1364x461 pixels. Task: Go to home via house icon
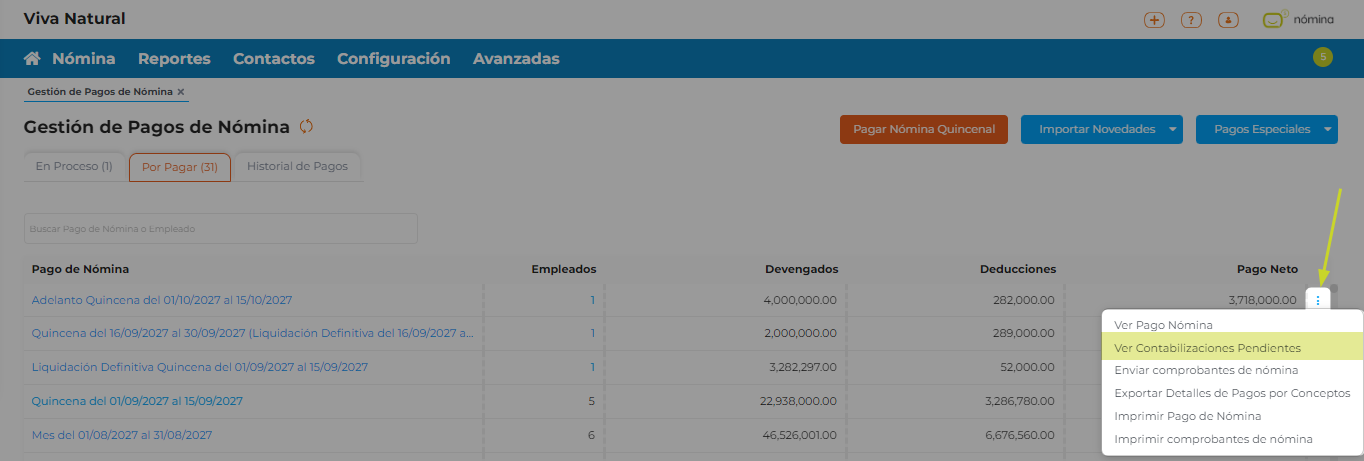pyautogui.click(x=32, y=58)
